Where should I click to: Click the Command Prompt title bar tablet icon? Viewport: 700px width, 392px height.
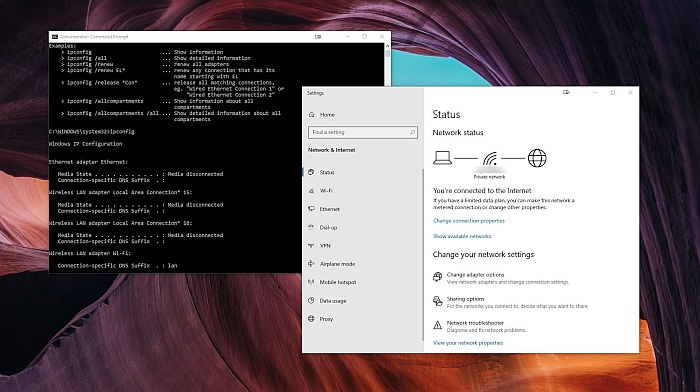pos(318,37)
